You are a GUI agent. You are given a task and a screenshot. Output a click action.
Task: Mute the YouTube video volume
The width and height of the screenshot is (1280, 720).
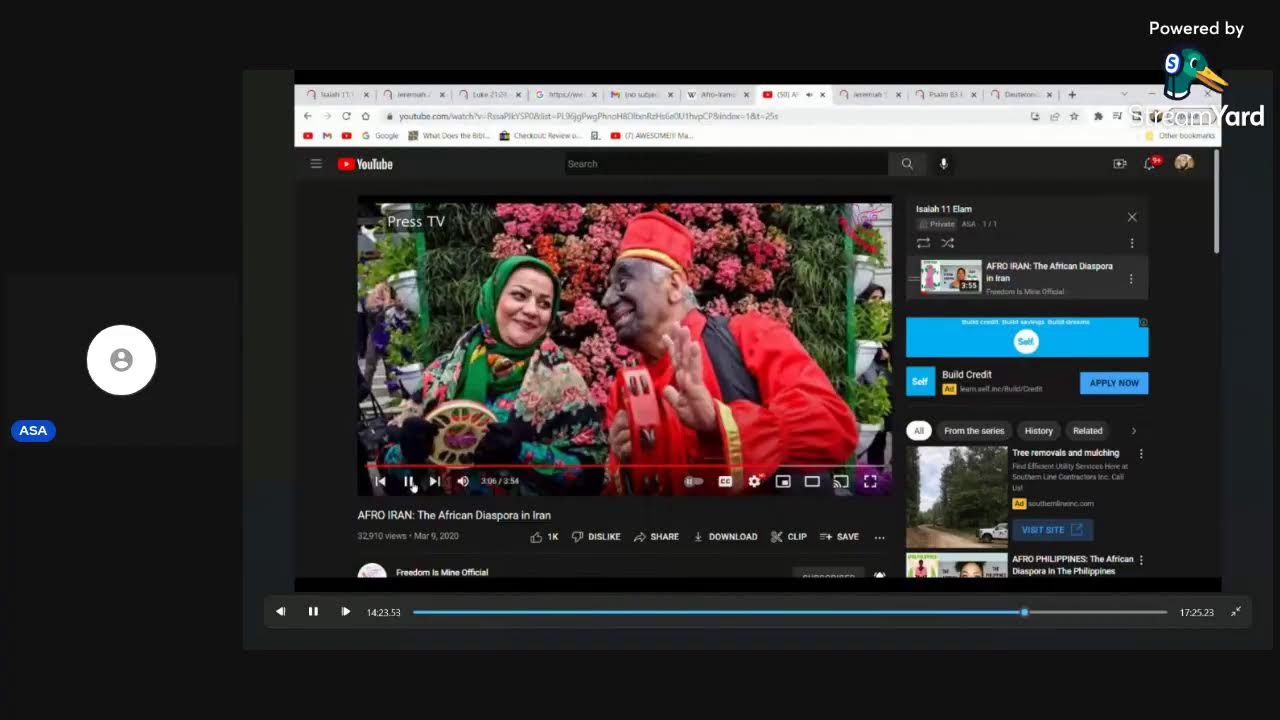coord(463,481)
